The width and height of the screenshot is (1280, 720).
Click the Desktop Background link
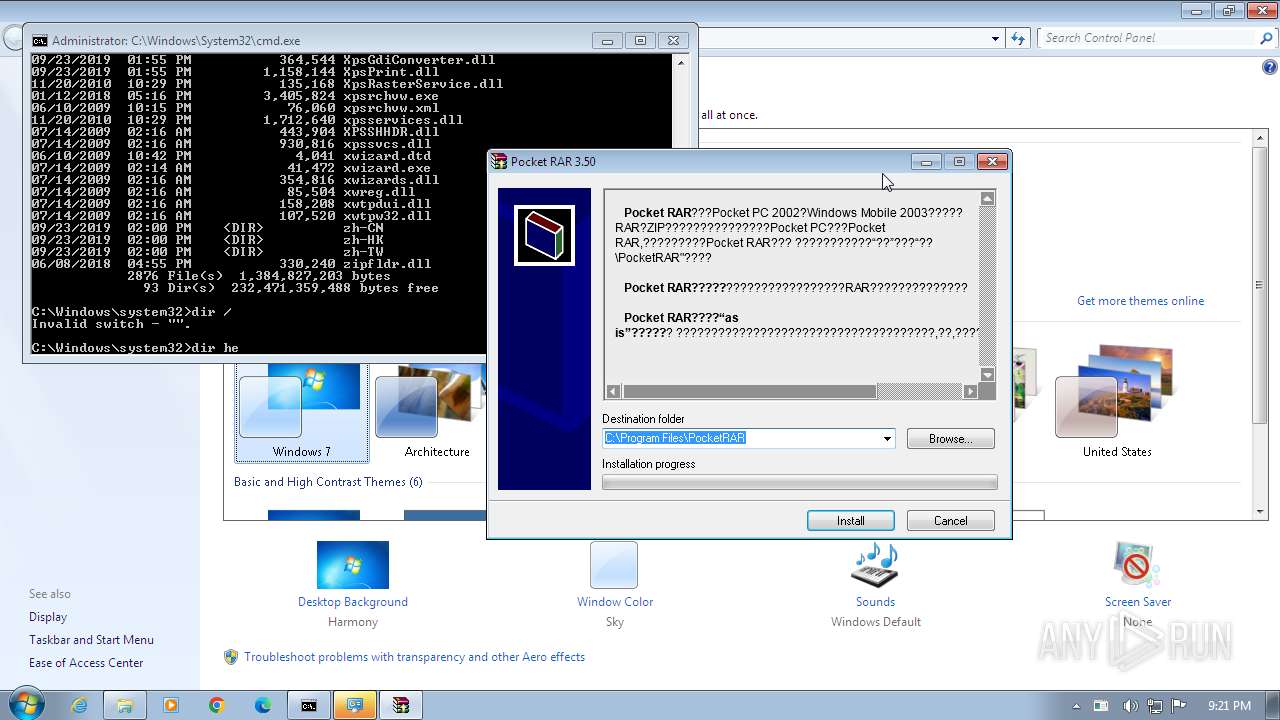pyautogui.click(x=352, y=602)
